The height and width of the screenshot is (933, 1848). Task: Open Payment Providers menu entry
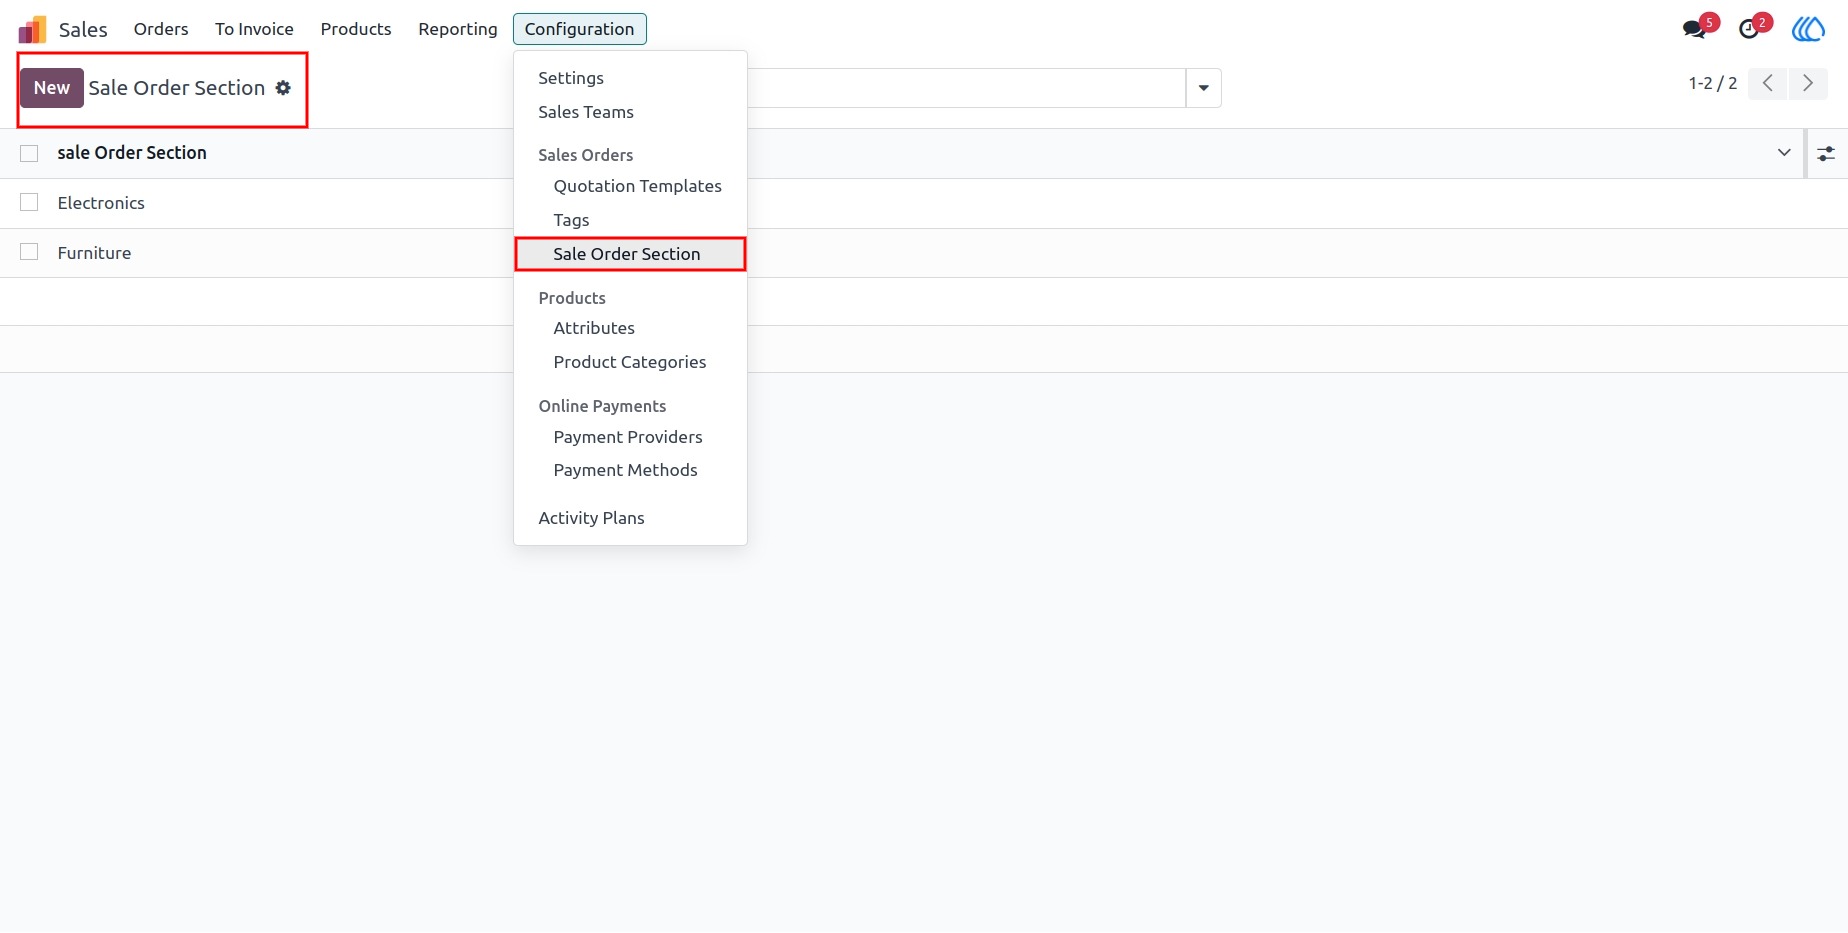tap(630, 437)
